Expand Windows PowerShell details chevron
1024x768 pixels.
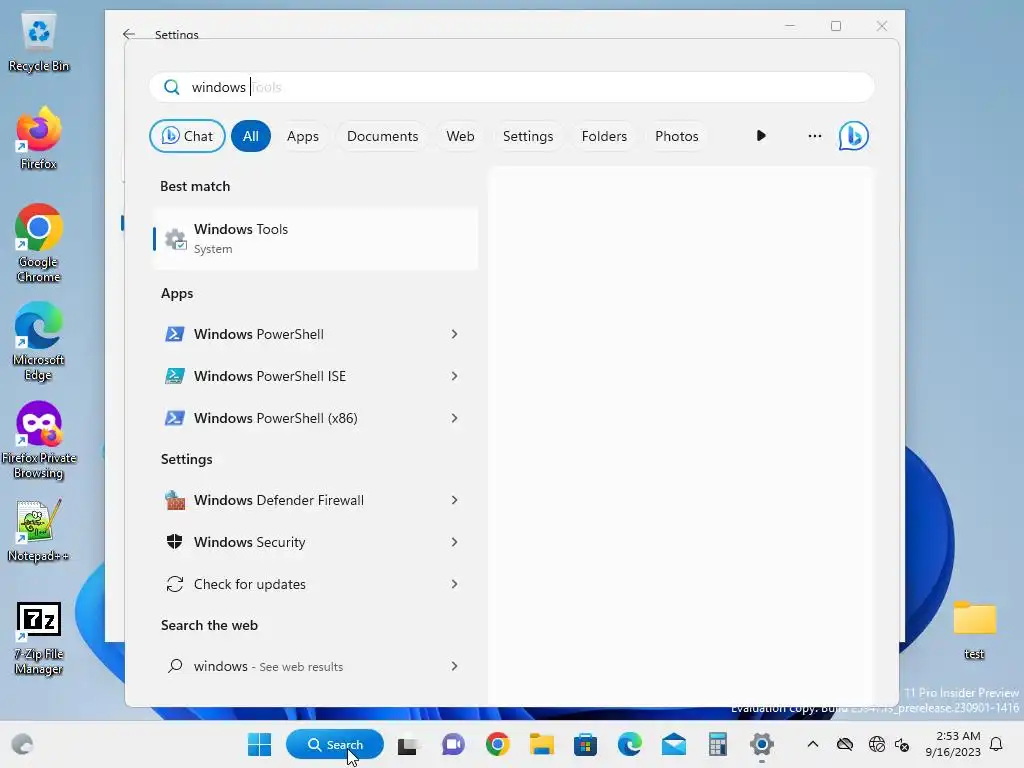point(455,334)
